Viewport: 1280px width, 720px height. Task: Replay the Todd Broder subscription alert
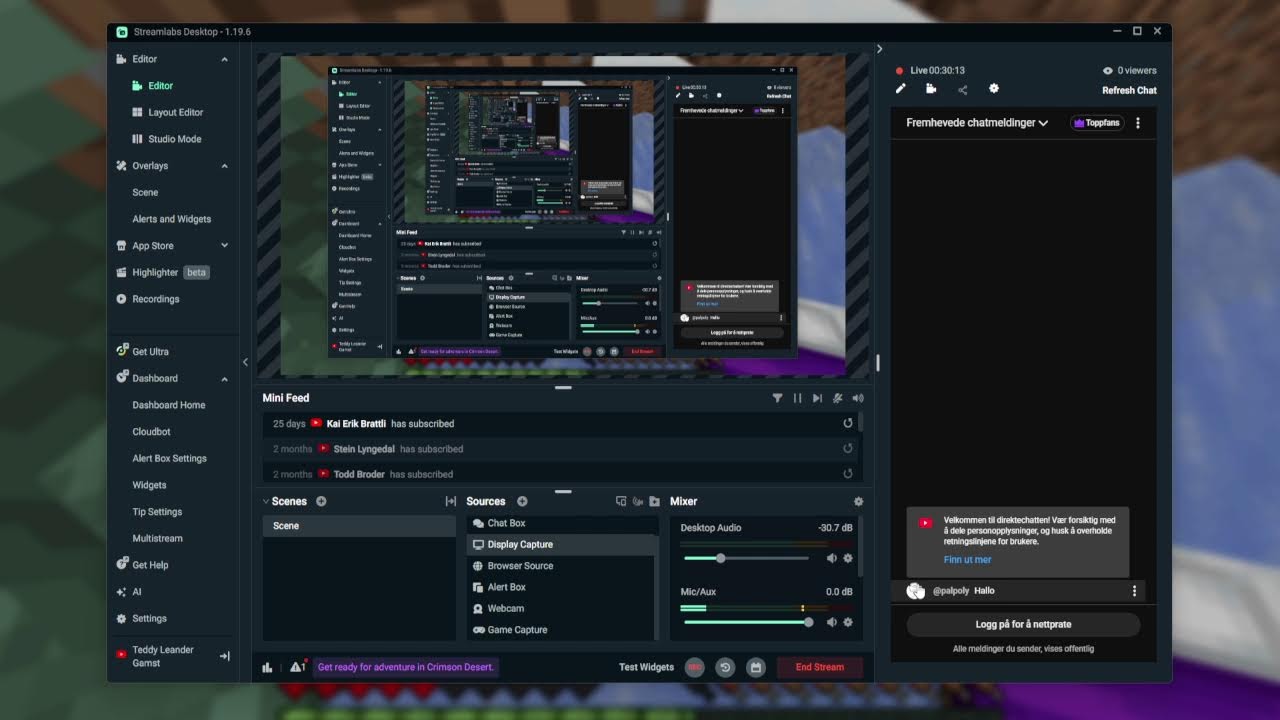tap(848, 474)
